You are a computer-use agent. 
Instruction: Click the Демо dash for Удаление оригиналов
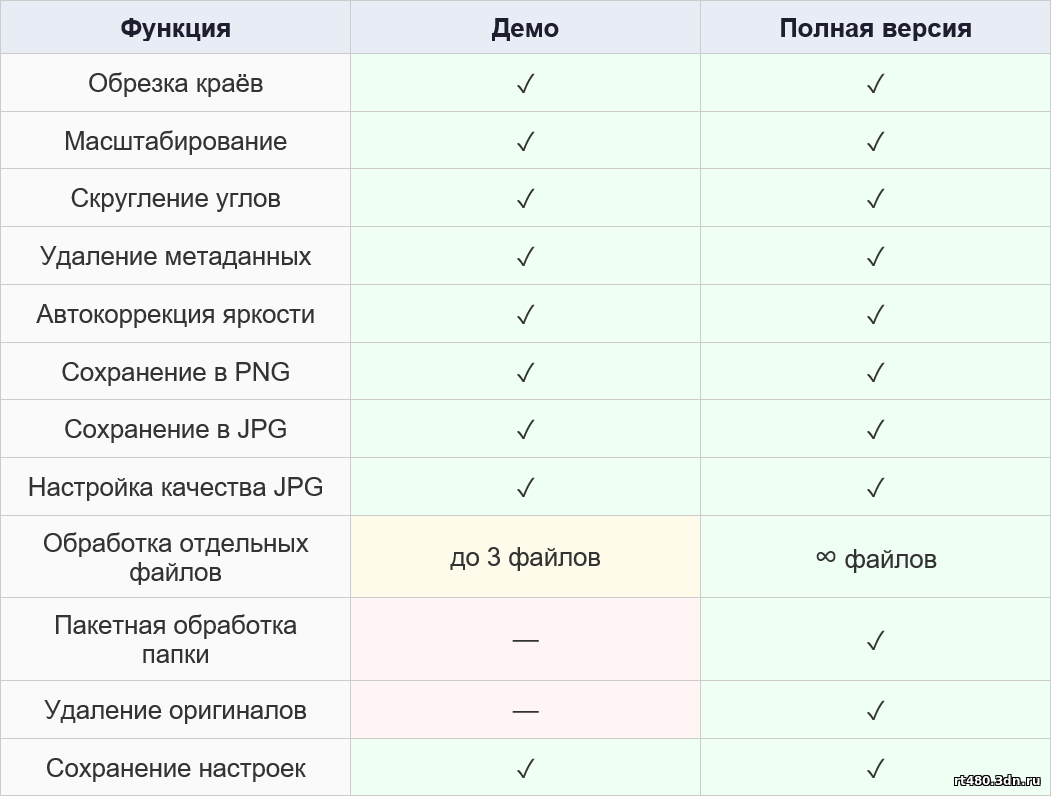(526, 711)
